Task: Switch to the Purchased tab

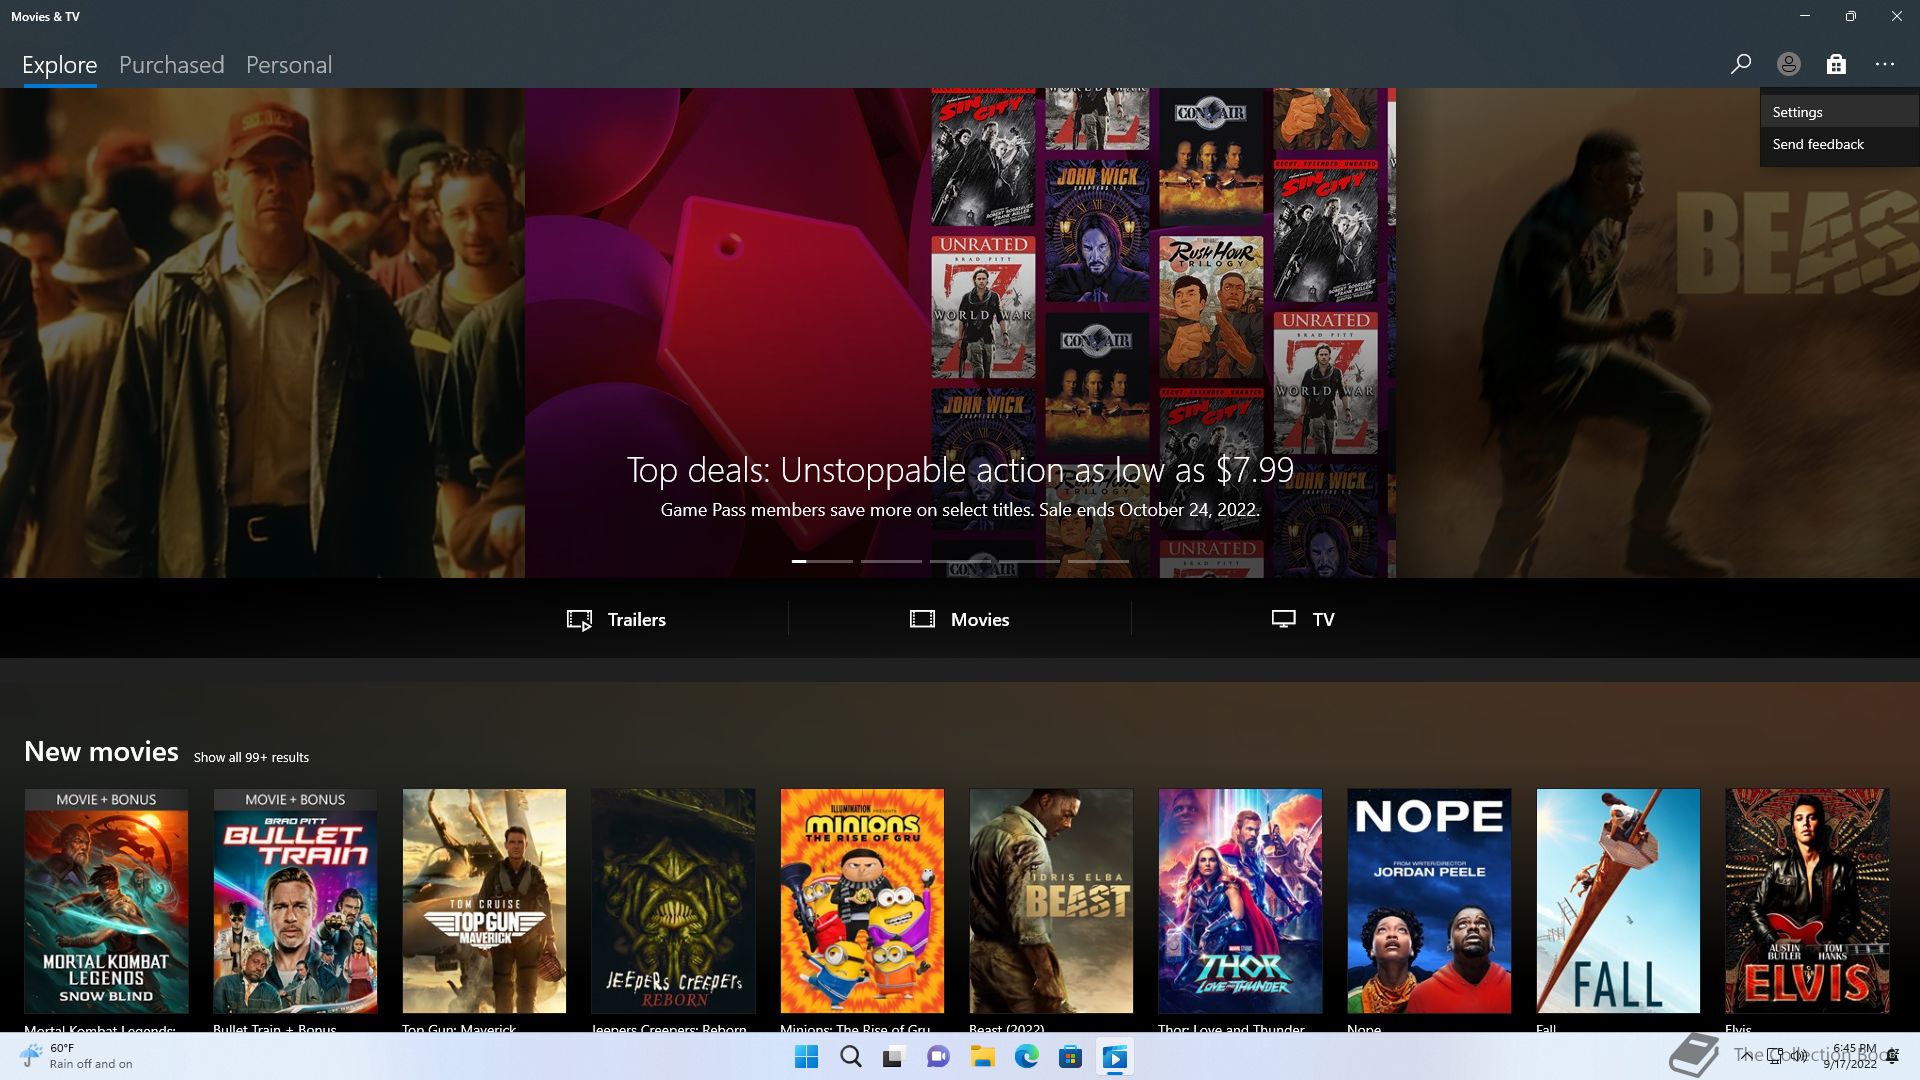Action: [x=171, y=65]
